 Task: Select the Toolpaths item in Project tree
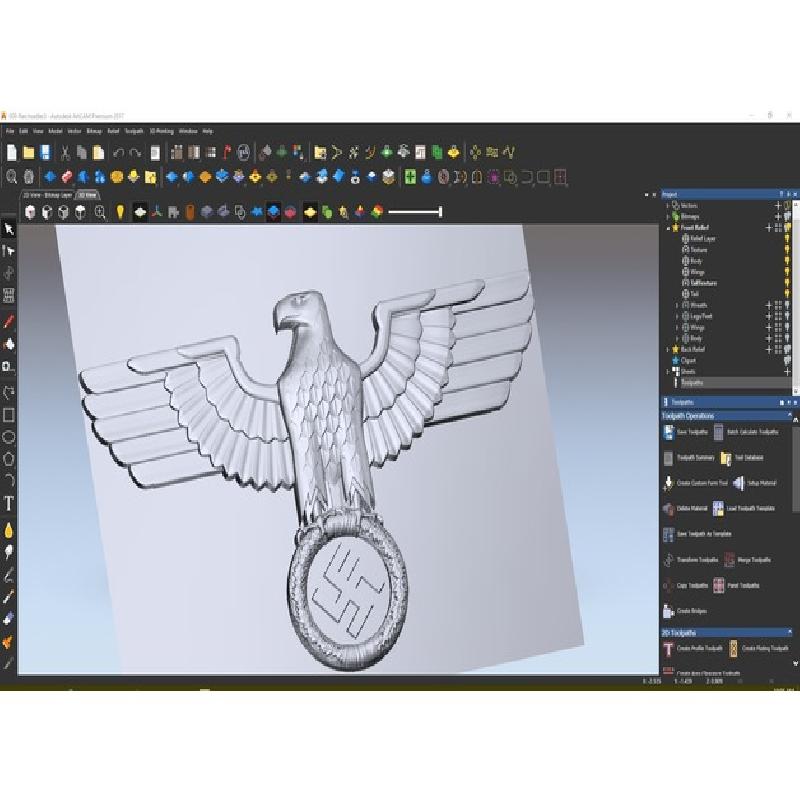pyautogui.click(x=692, y=383)
